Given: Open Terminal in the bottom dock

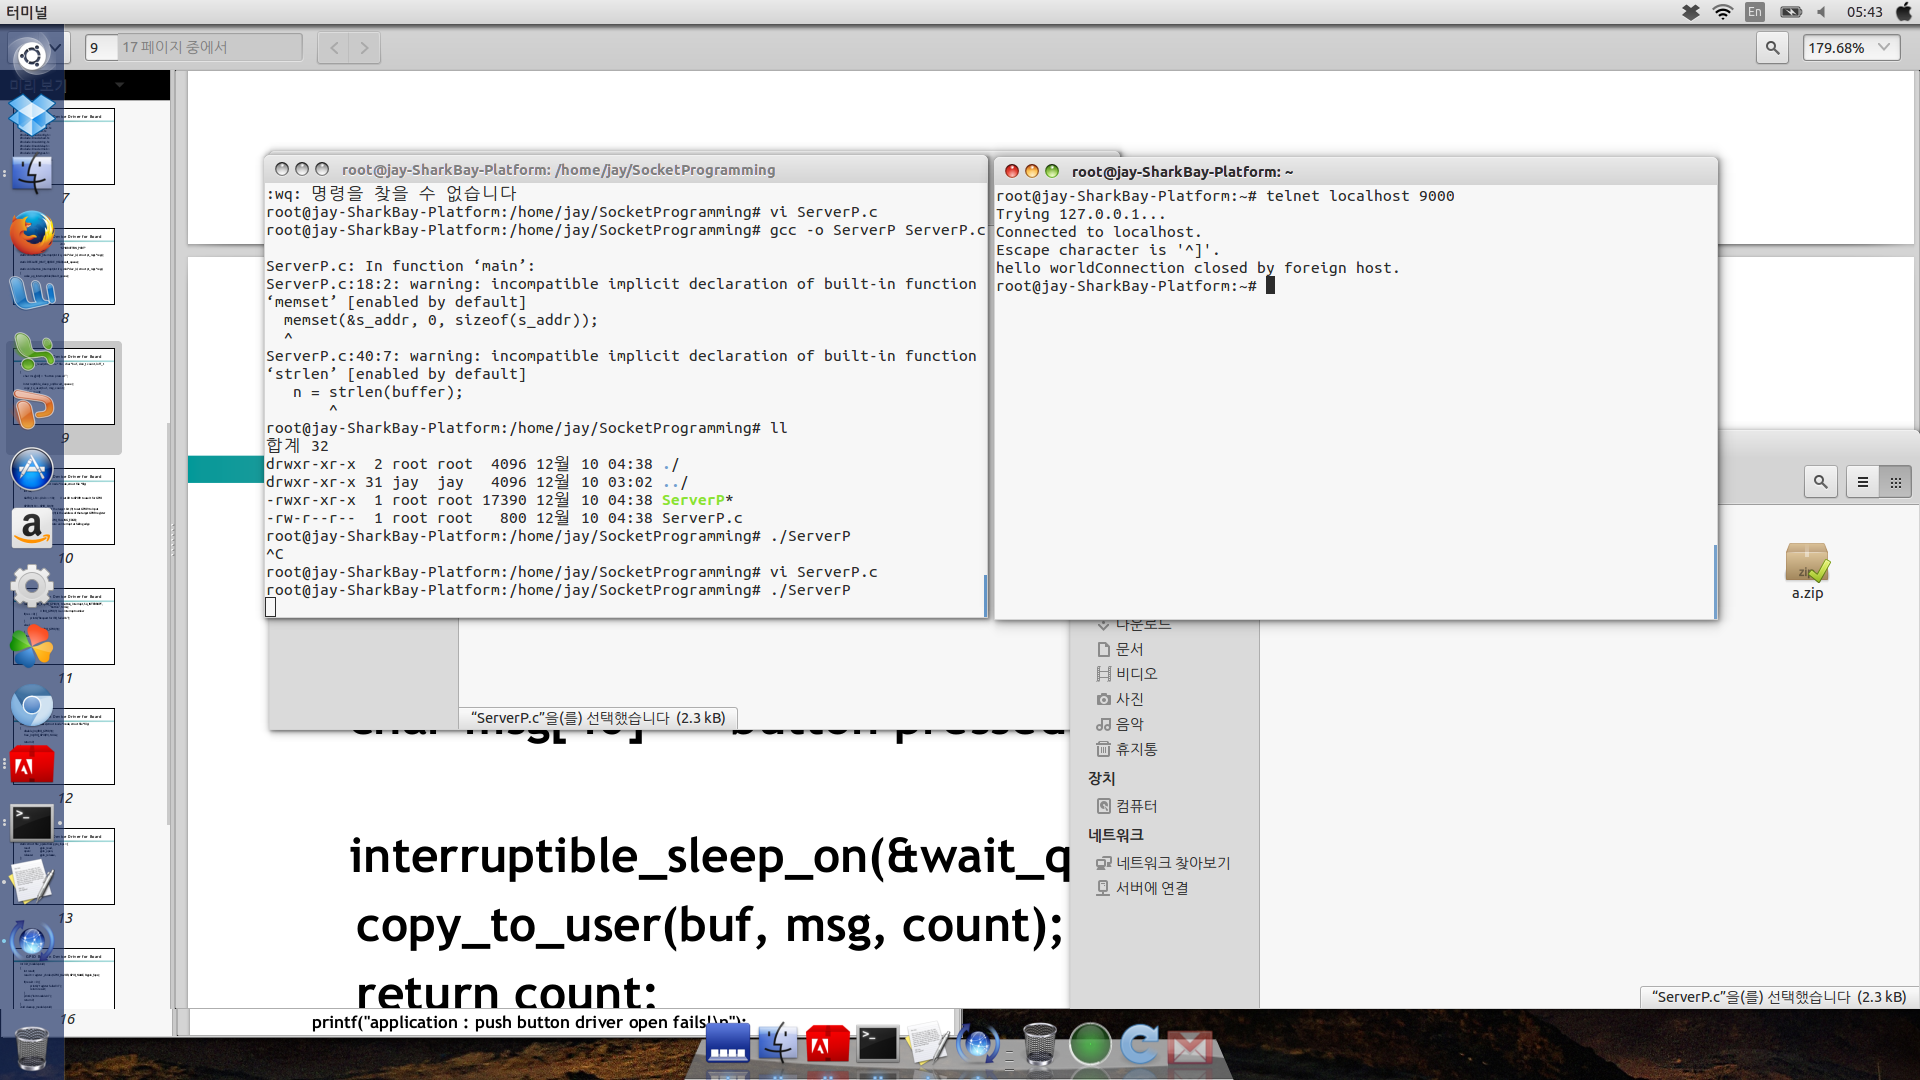Looking at the screenshot, I should (878, 1044).
